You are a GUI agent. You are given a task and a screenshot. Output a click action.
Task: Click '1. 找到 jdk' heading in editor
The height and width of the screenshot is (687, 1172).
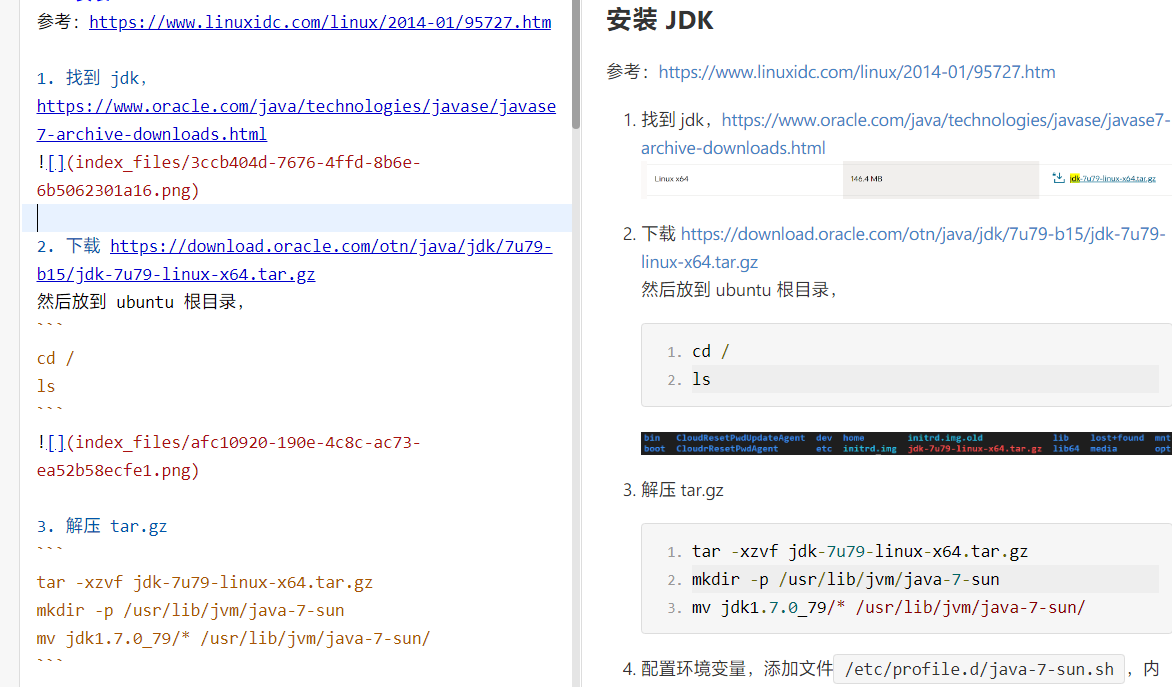[x=93, y=78]
